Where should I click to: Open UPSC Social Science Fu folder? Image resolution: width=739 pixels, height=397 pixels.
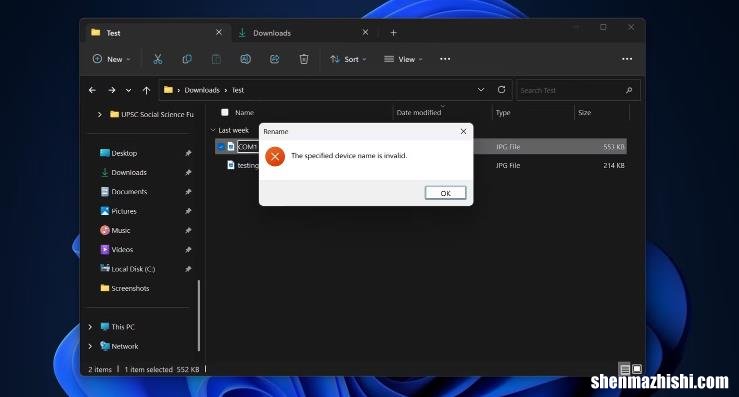click(x=152, y=114)
